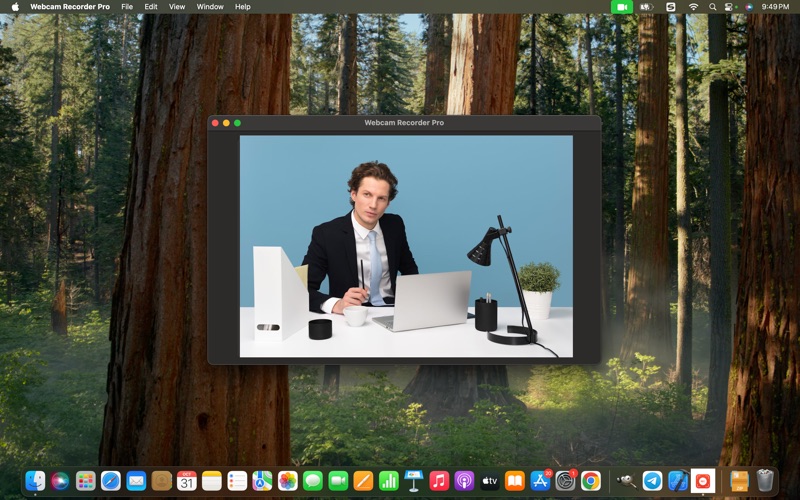Screen dimensions: 800x500
Task: Open Xcode from the dock
Action: (x=677, y=480)
